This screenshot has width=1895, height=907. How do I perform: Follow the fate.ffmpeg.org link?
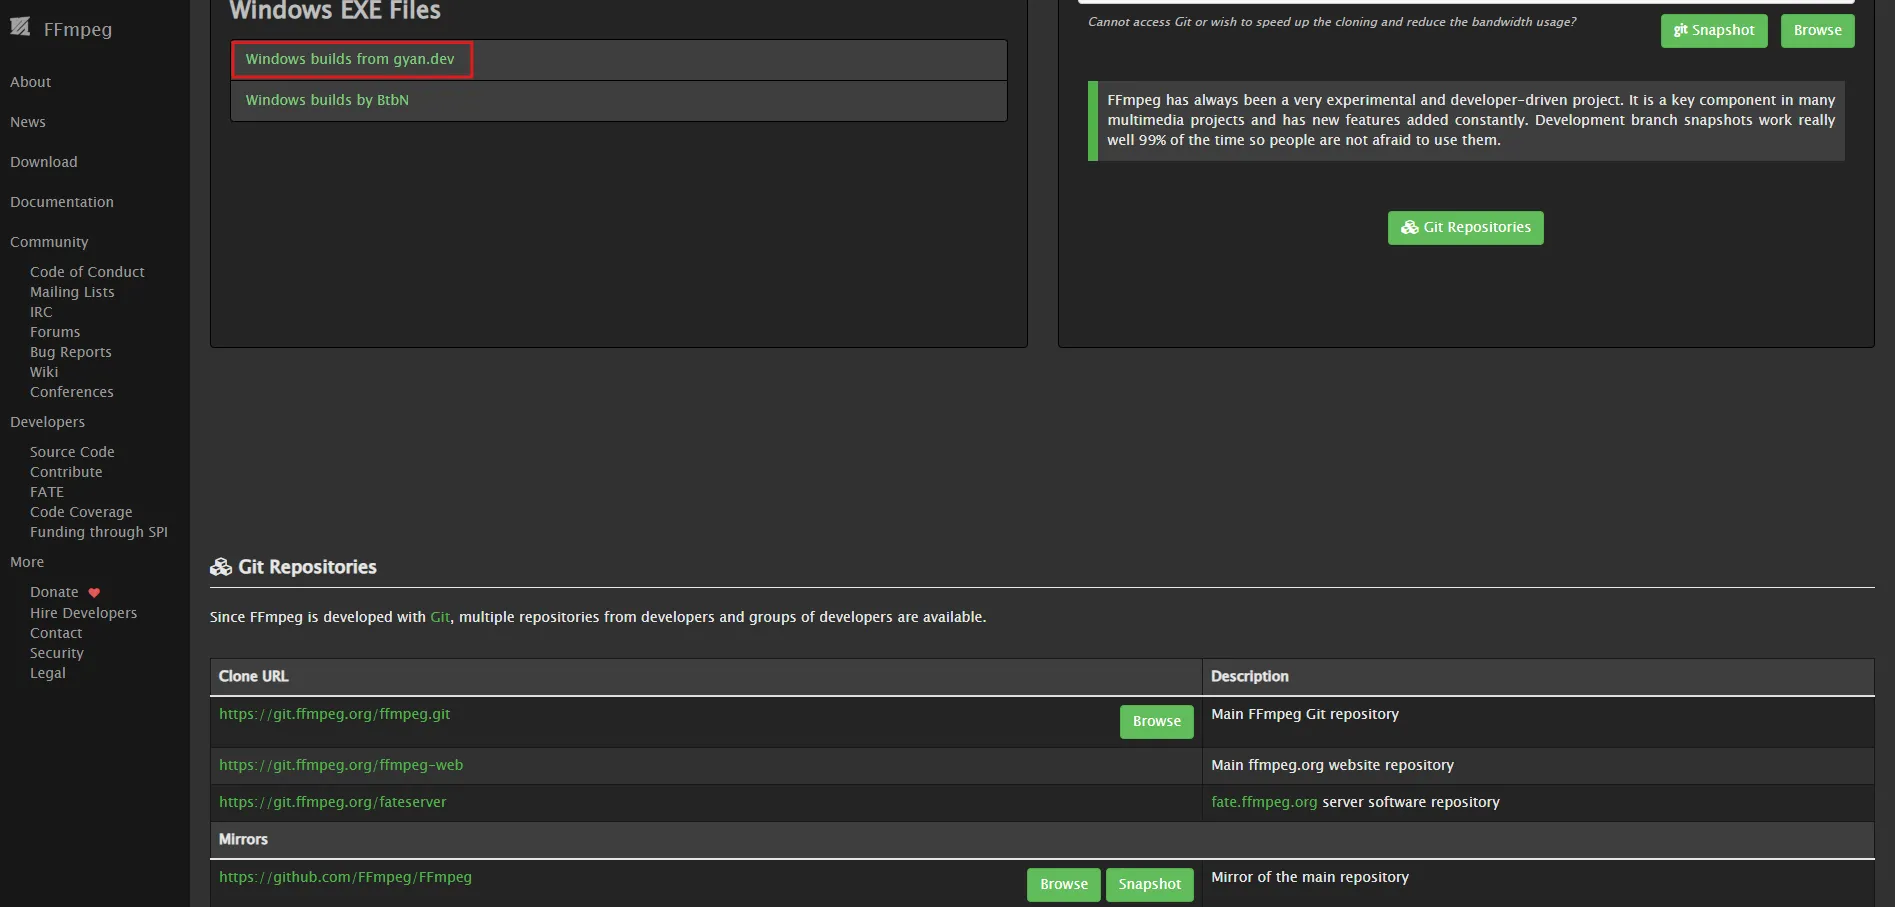[x=1264, y=802]
